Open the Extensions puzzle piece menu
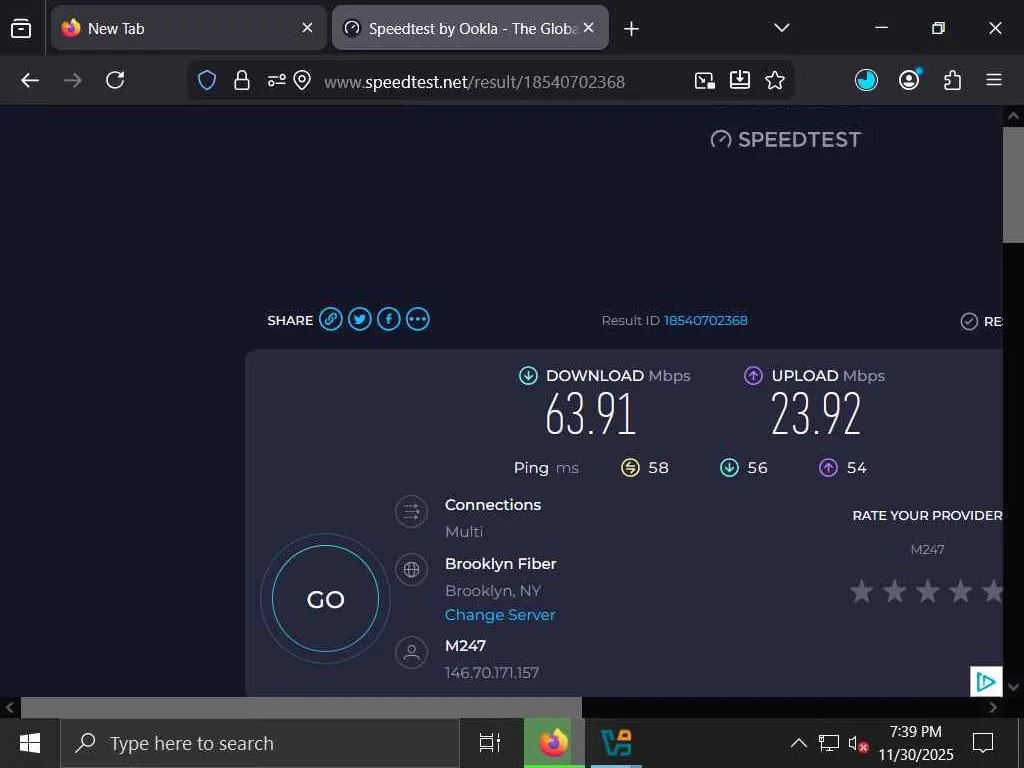 952,80
